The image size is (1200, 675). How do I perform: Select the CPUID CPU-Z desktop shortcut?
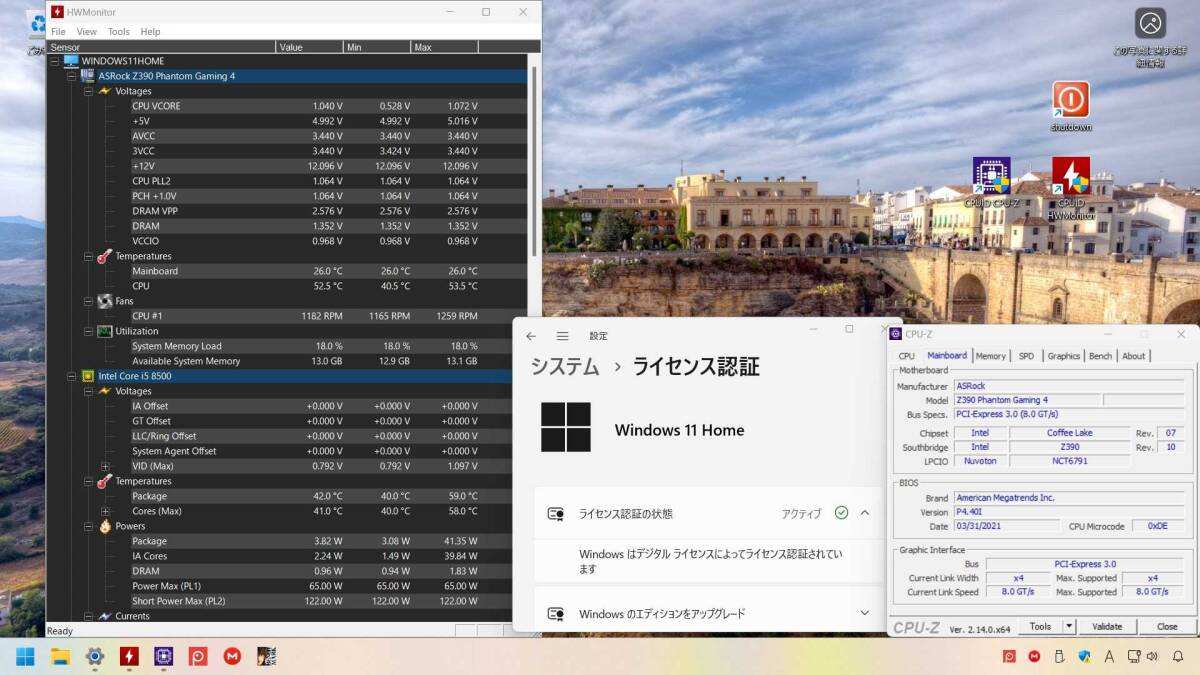click(991, 183)
